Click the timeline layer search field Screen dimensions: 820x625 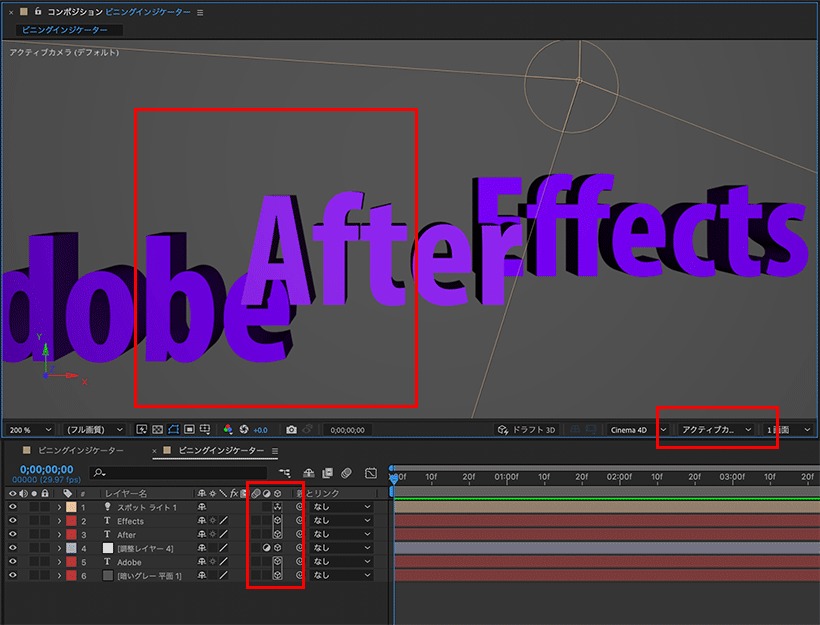[178, 473]
